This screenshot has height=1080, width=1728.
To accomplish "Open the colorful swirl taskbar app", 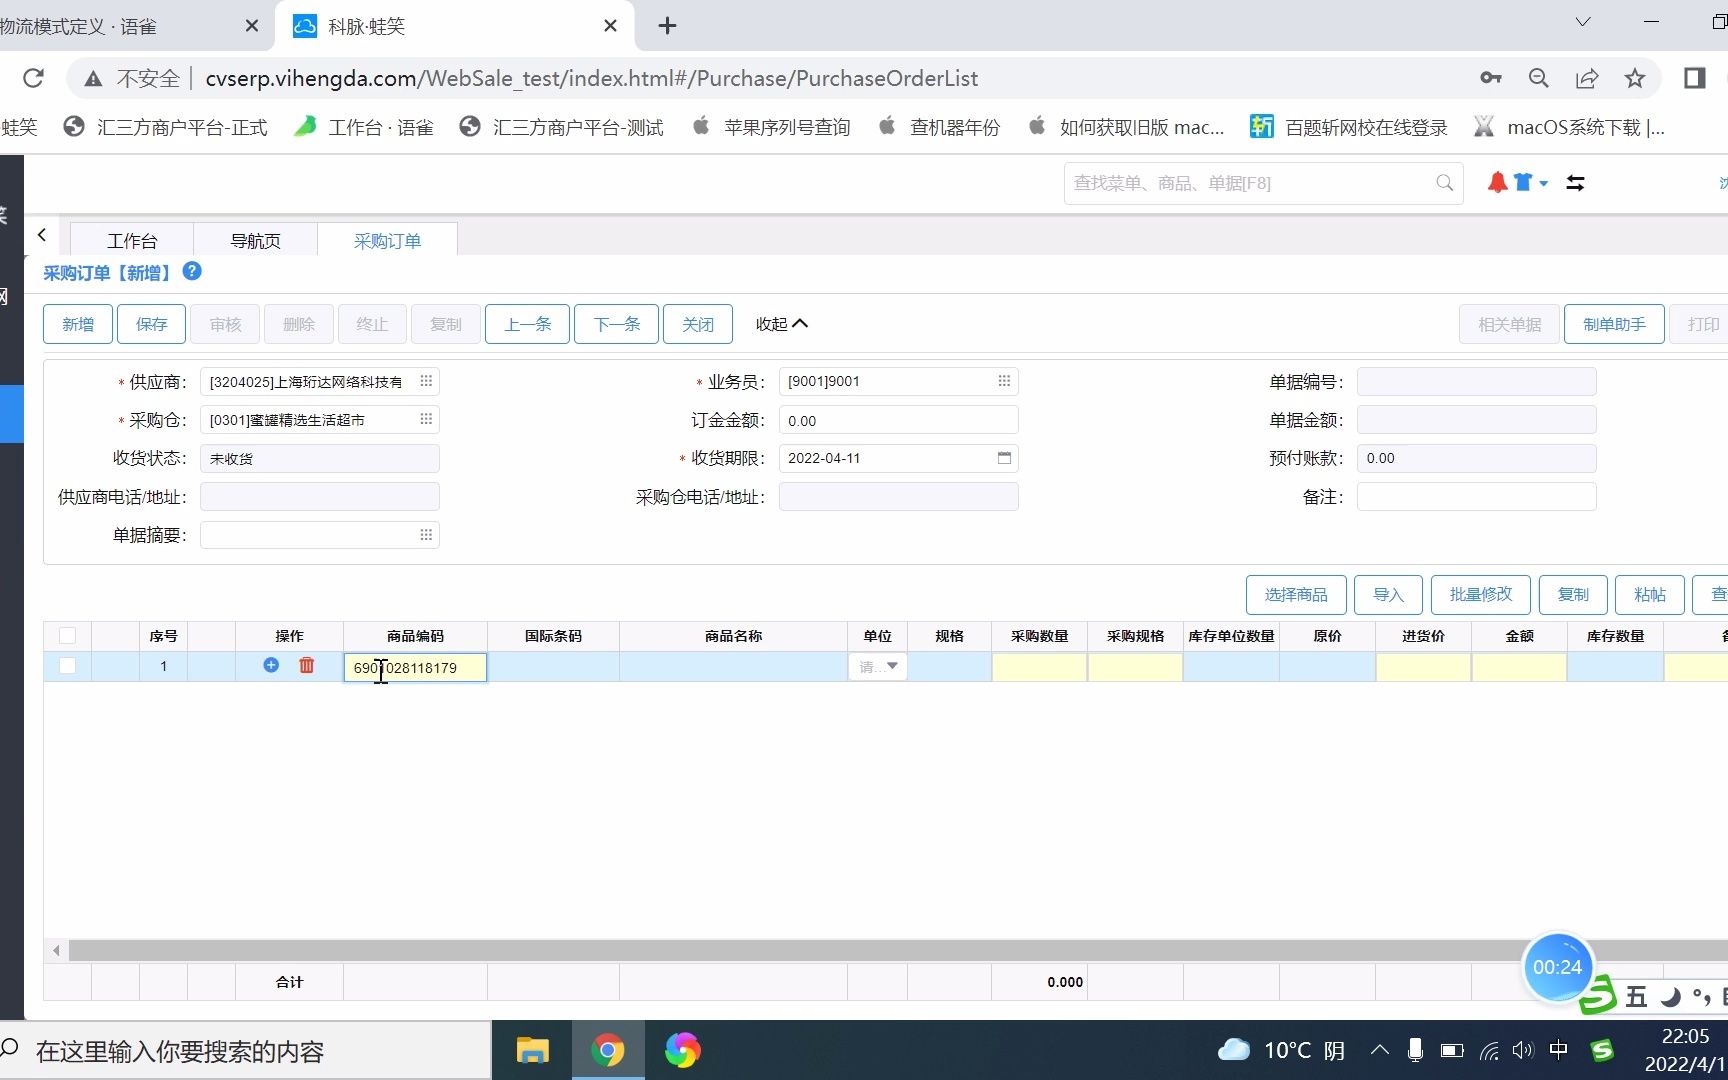I will pos(683,1050).
